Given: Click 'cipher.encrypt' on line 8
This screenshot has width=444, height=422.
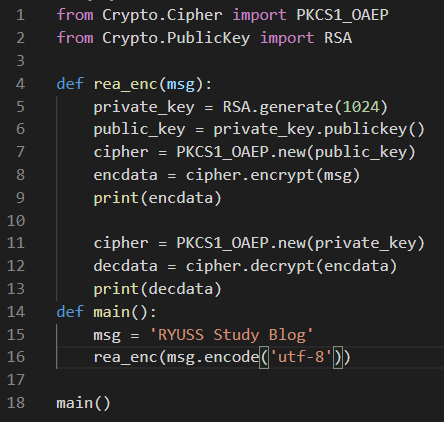Looking at the screenshot, I should coord(250,175).
